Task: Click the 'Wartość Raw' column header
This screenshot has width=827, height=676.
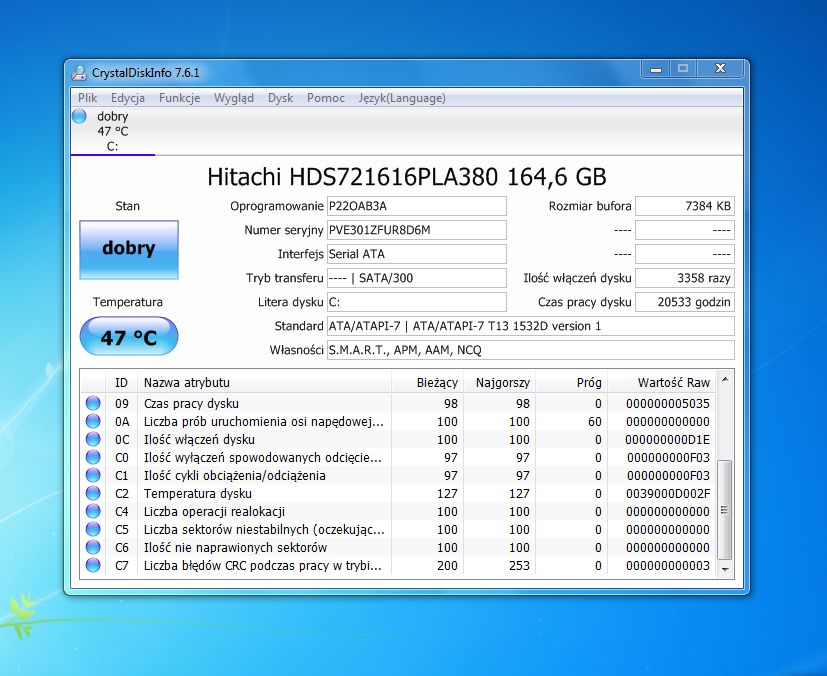Action: [662, 382]
